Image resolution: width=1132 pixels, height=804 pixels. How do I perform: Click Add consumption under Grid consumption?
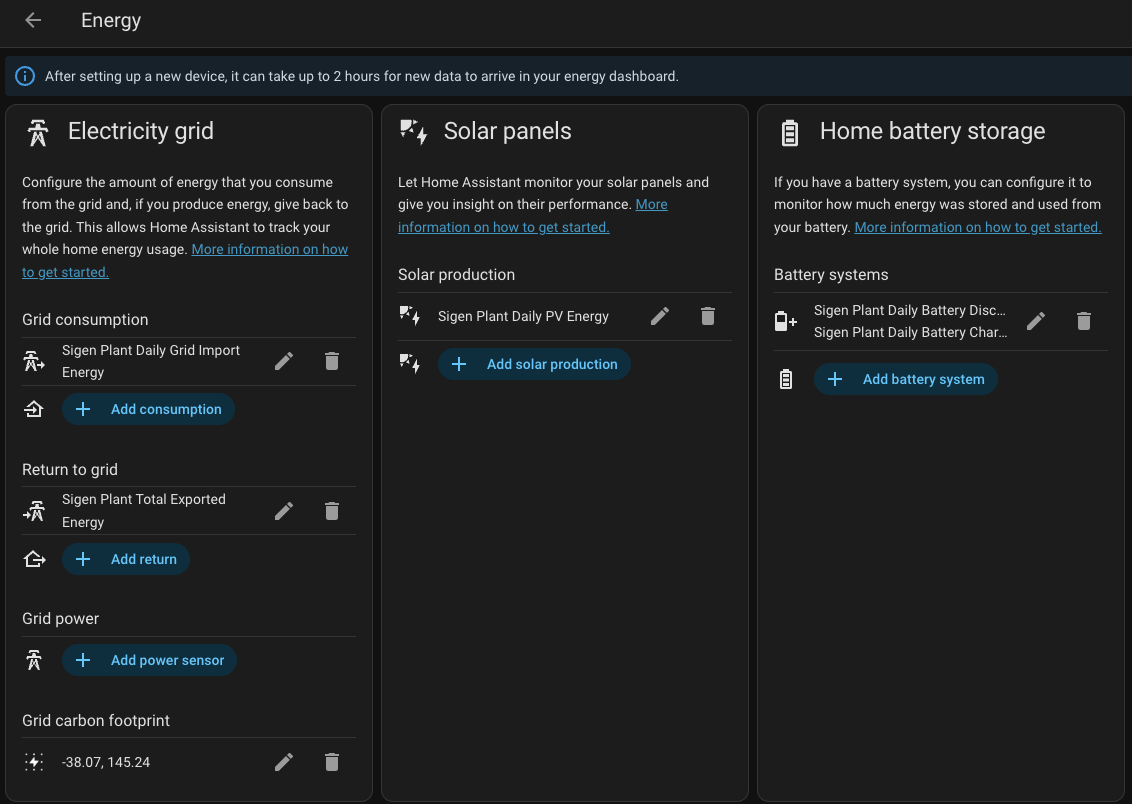(148, 409)
